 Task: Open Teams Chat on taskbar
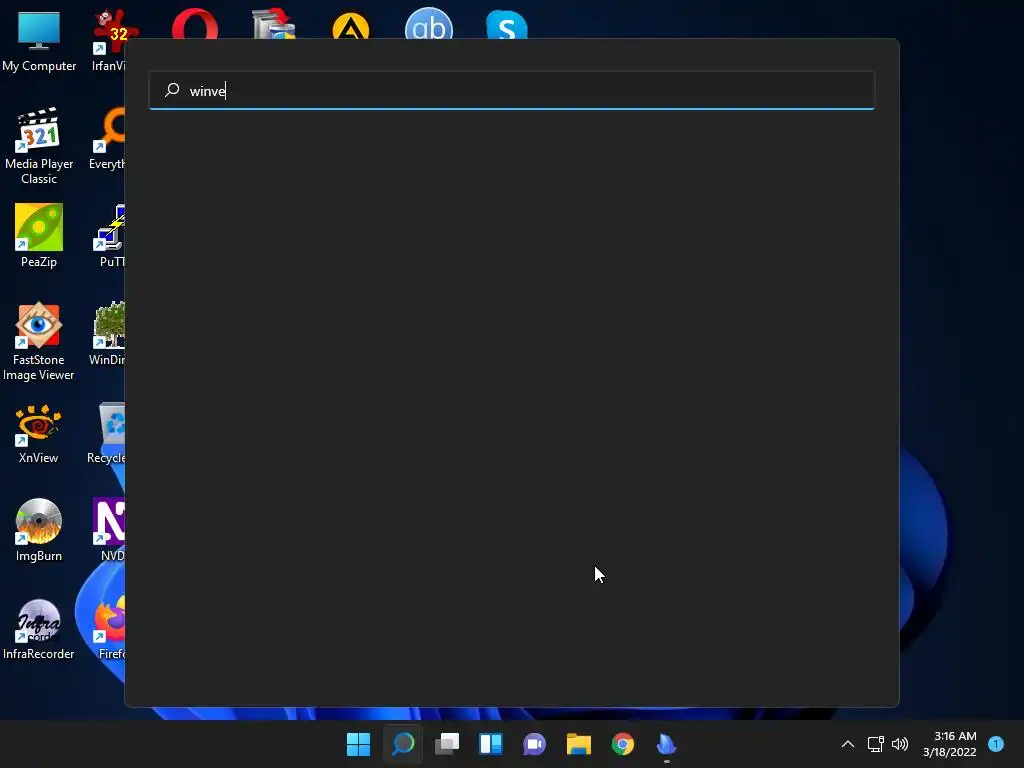tap(534, 744)
